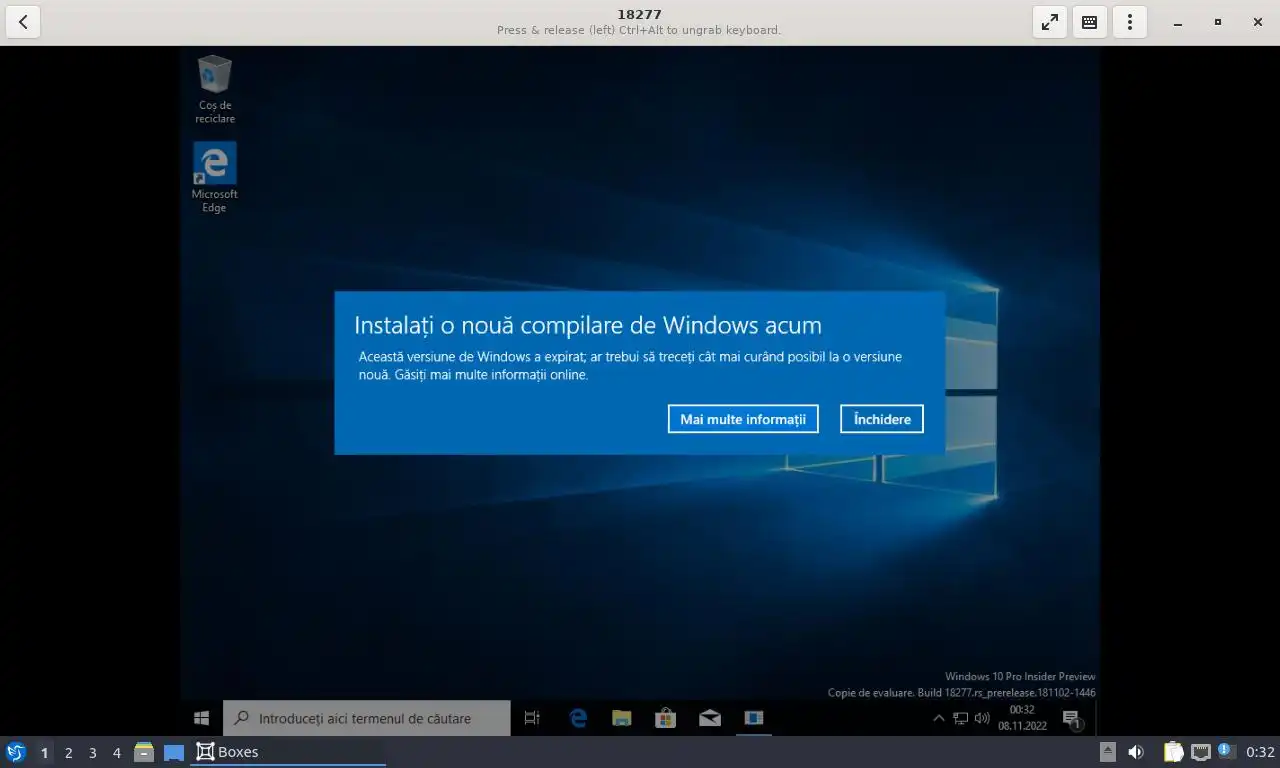
Task: Open the host panel application menu
Action: [x=15, y=752]
